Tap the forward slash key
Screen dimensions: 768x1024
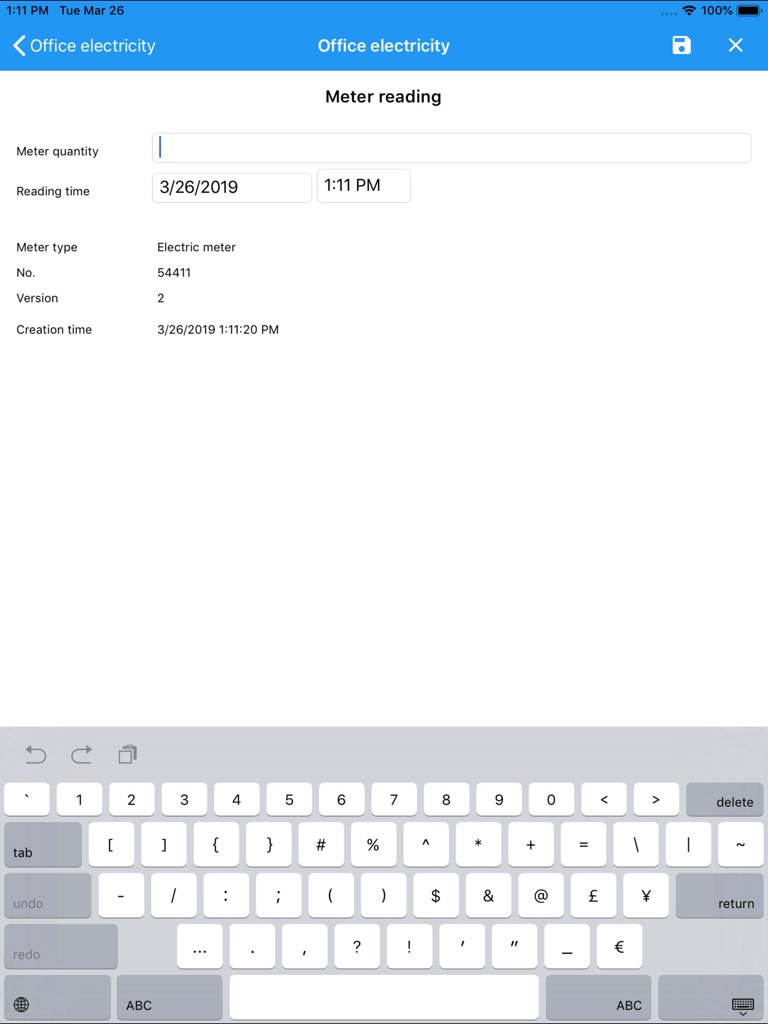pyautogui.click(x=173, y=895)
